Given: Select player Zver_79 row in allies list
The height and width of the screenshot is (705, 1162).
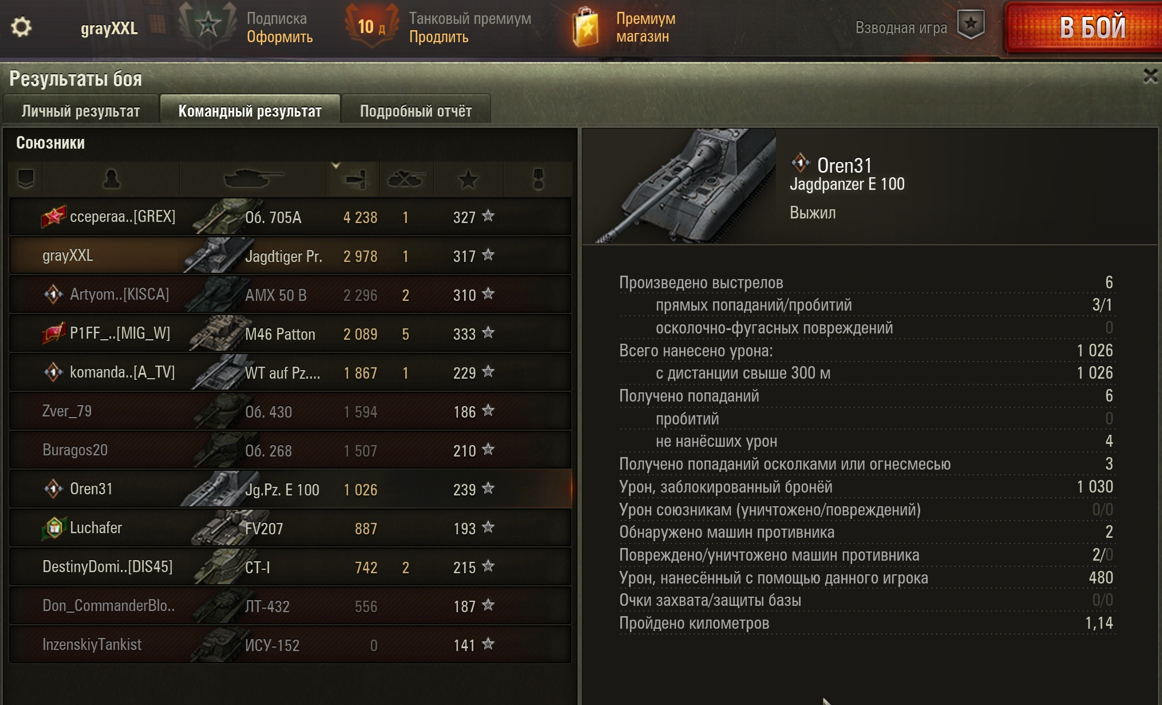Looking at the screenshot, I should (290, 411).
